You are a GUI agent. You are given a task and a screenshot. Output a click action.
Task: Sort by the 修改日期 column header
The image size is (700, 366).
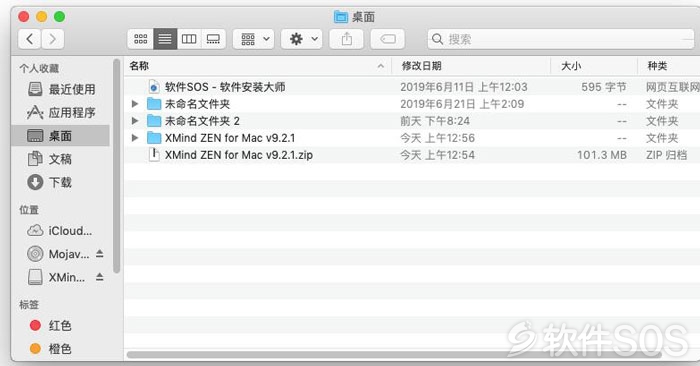point(471,66)
